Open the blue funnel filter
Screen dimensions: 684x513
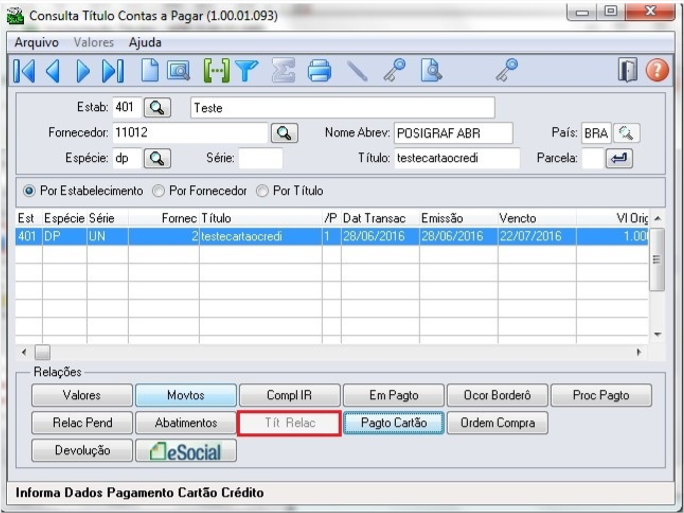(247, 71)
